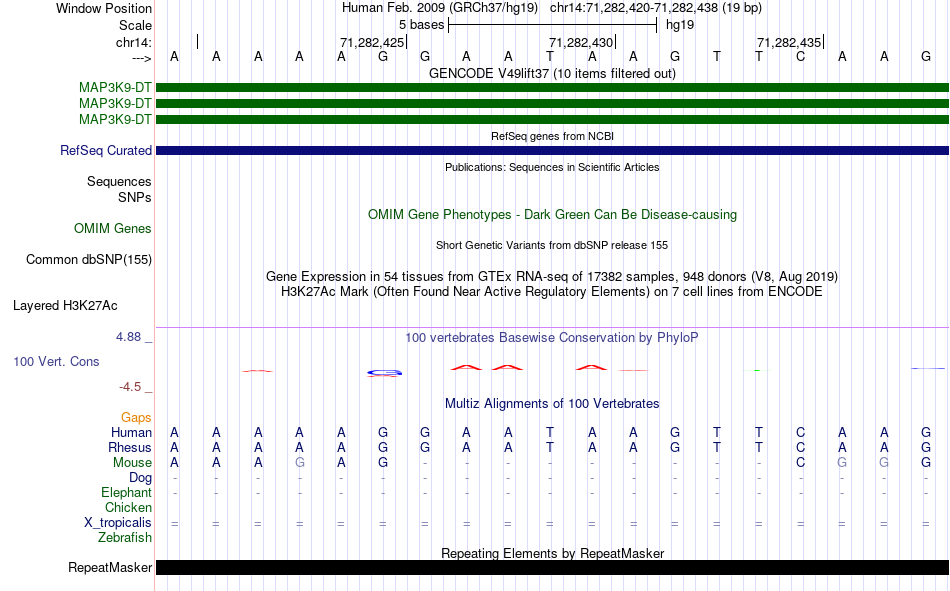Click the Dog species row label
The height and width of the screenshot is (591, 950).
click(x=141, y=478)
